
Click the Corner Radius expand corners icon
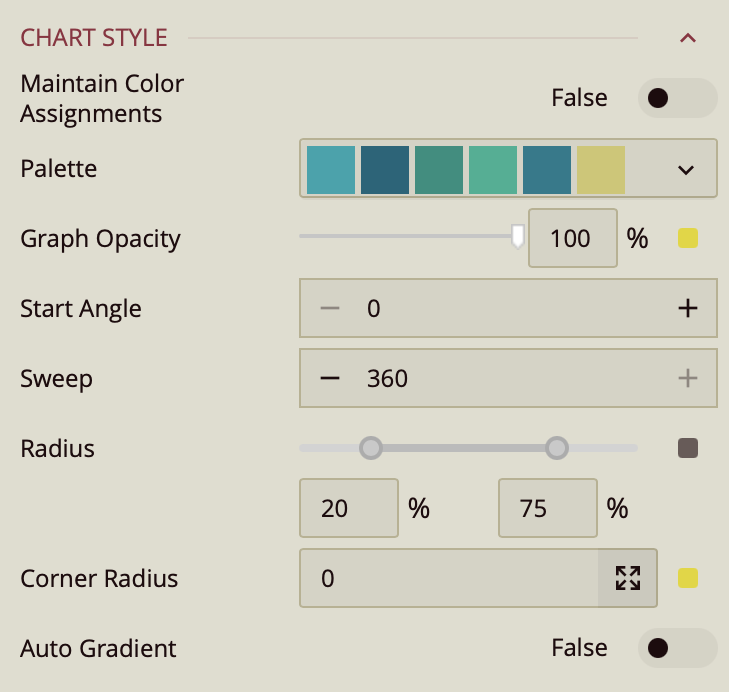[x=627, y=578]
